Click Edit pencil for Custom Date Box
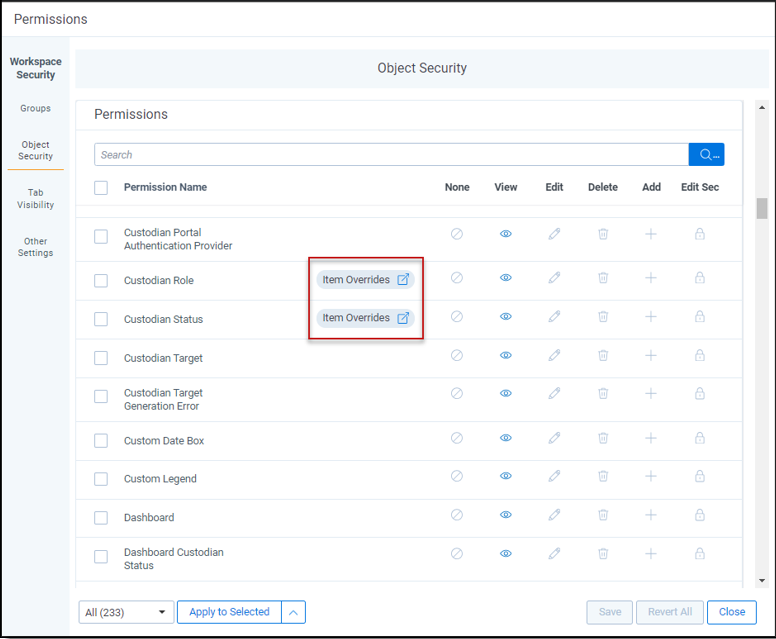 pos(554,438)
